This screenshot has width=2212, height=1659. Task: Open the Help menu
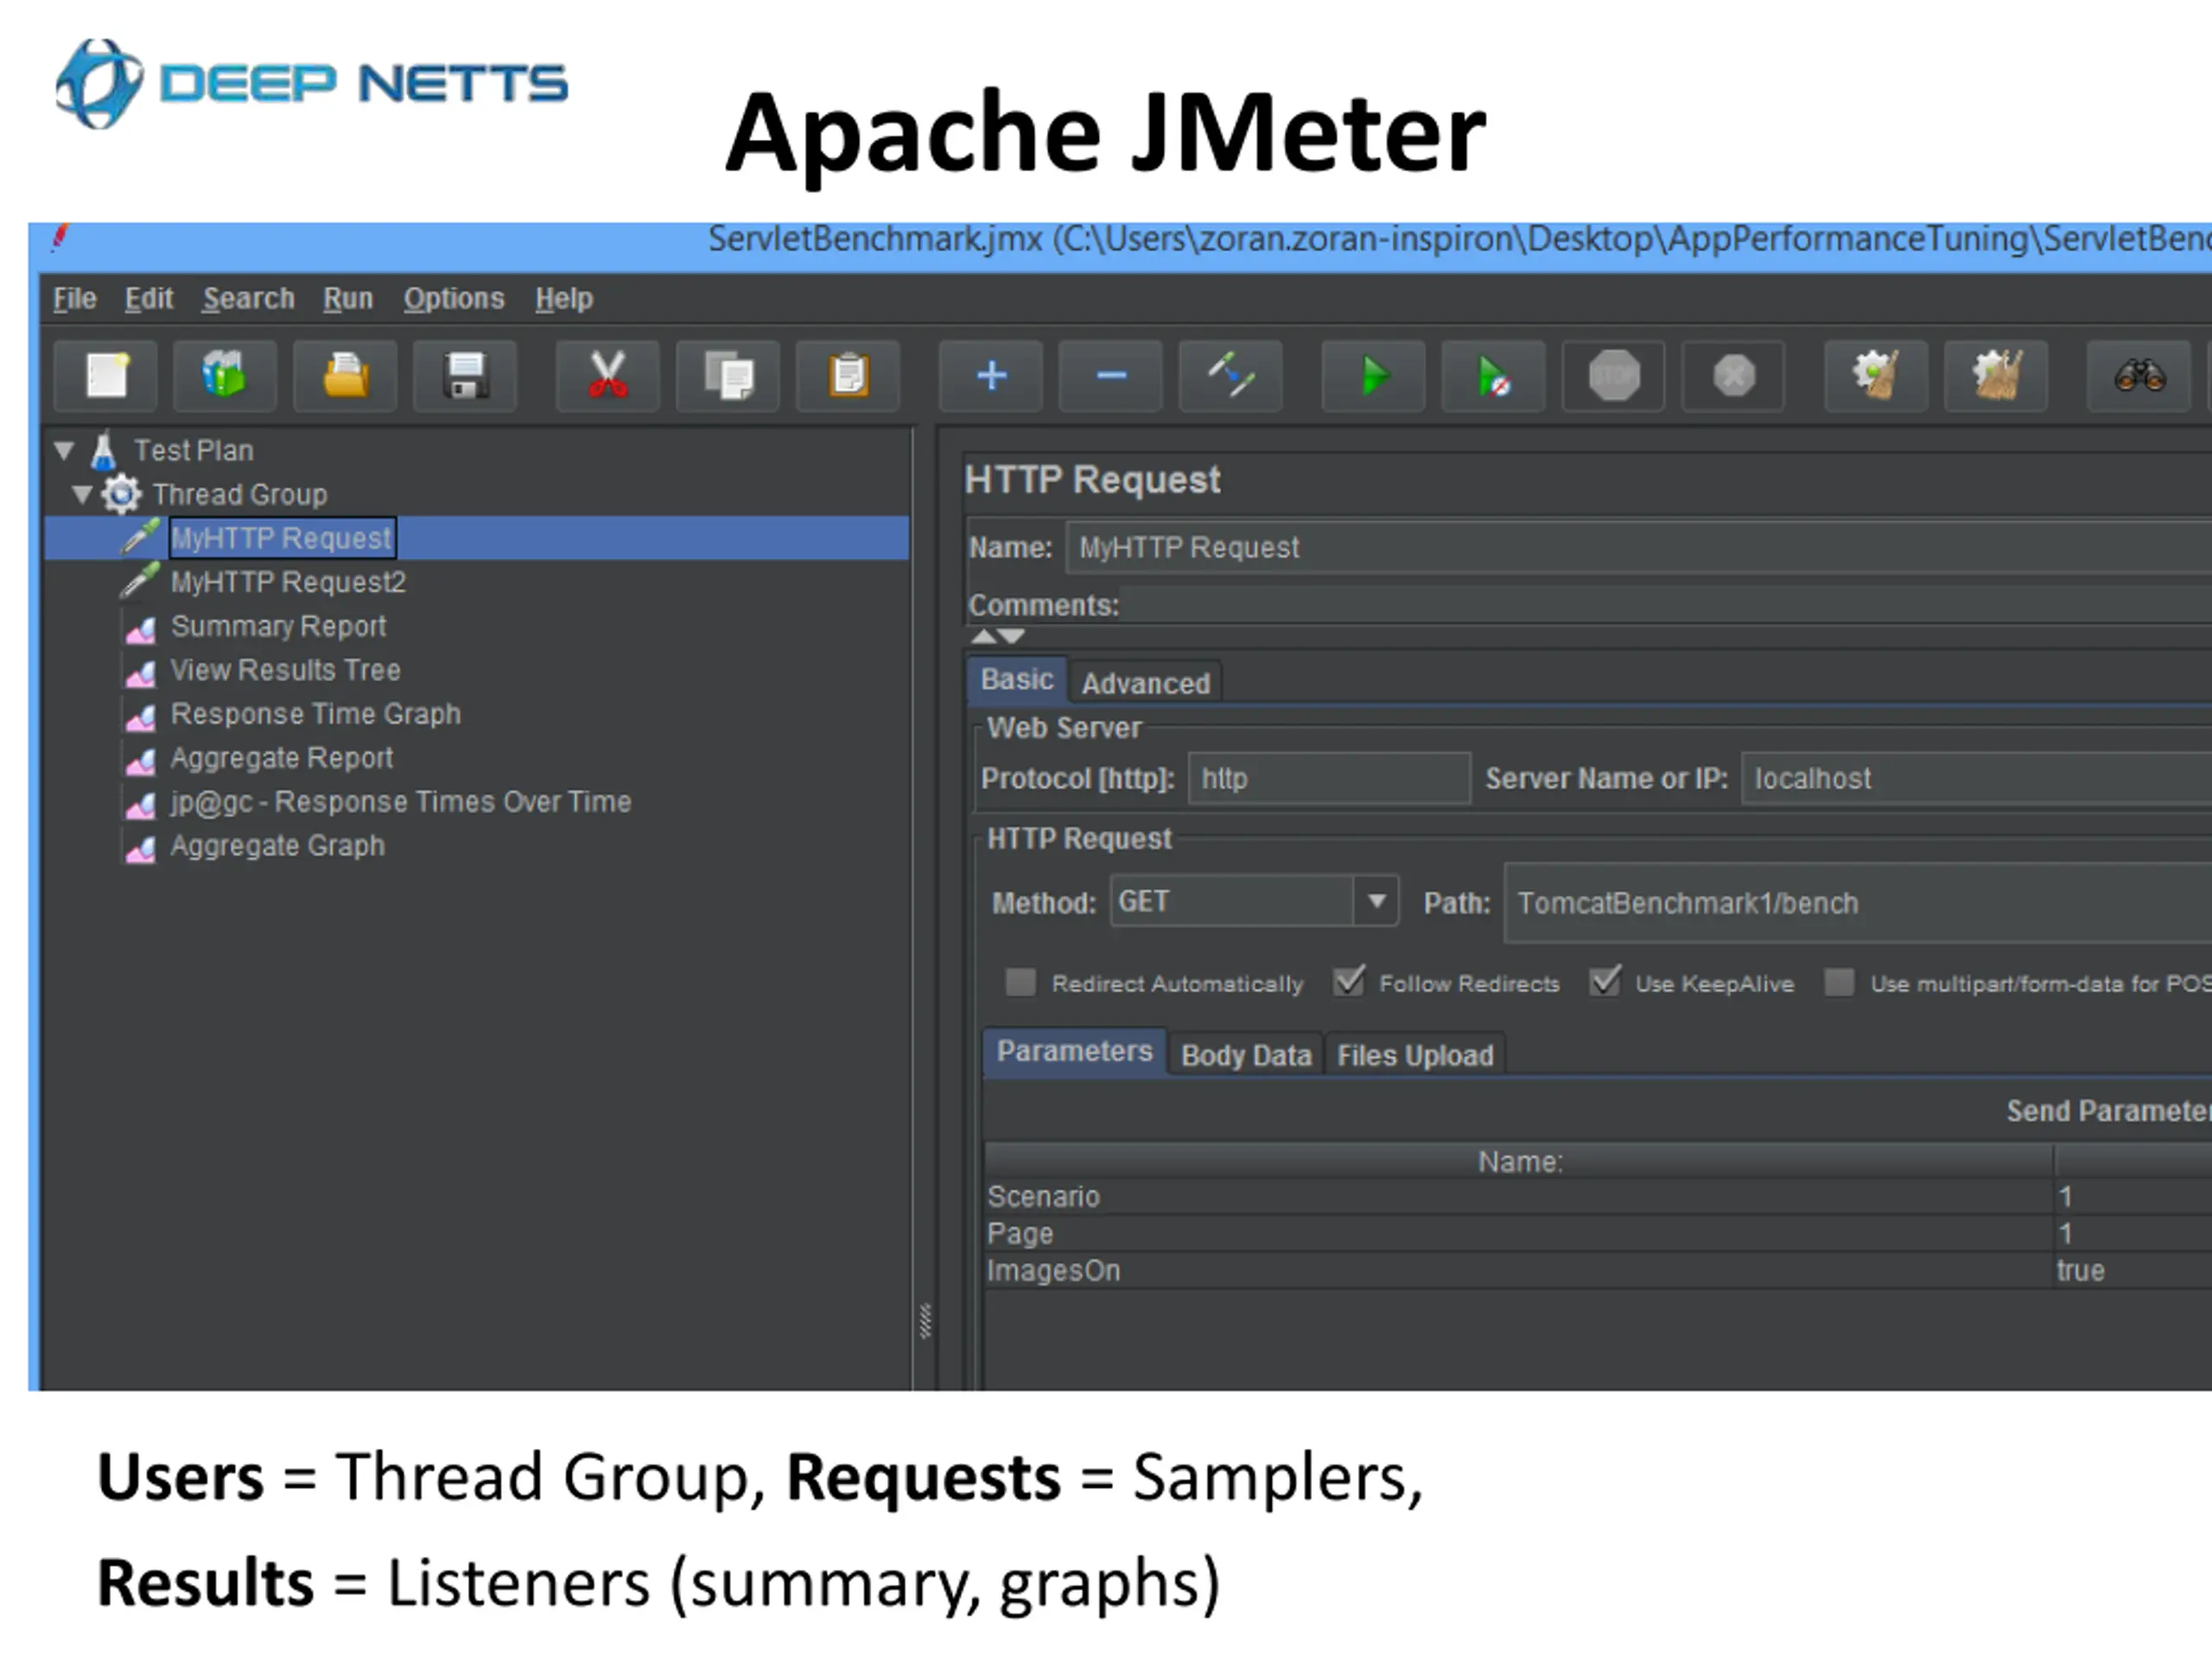click(x=564, y=298)
